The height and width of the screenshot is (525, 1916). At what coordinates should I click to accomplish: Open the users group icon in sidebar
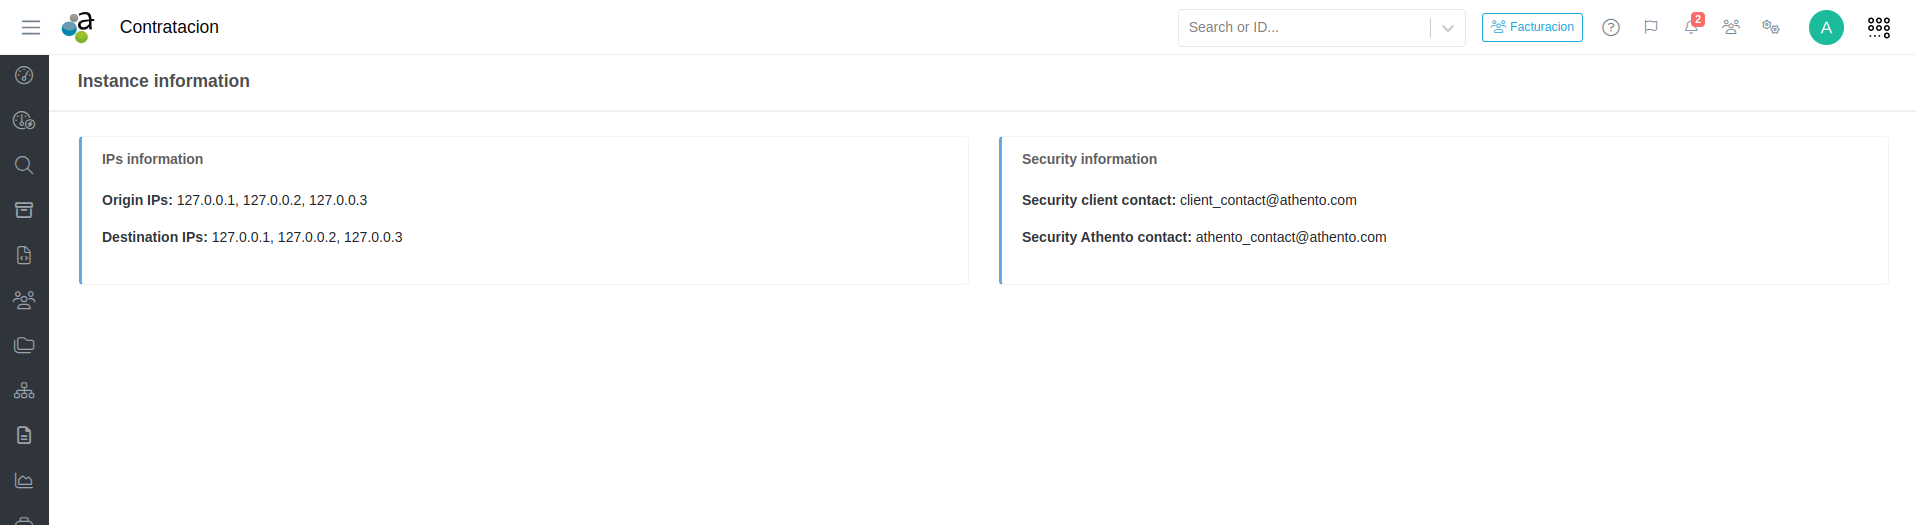tap(24, 300)
